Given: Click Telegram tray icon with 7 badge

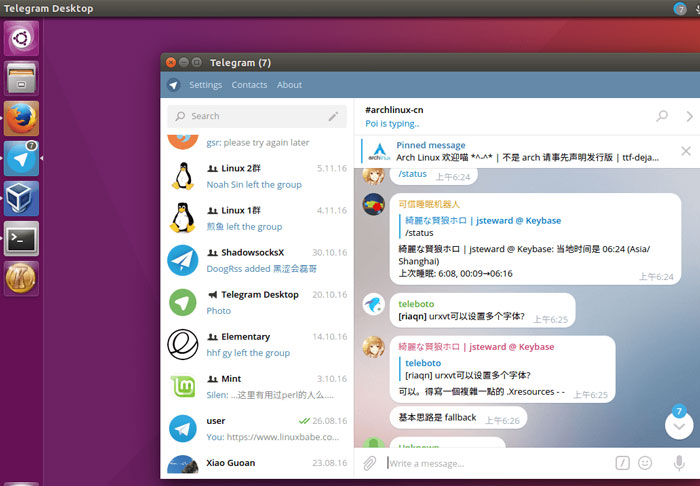Looking at the screenshot, I should tap(680, 8).
